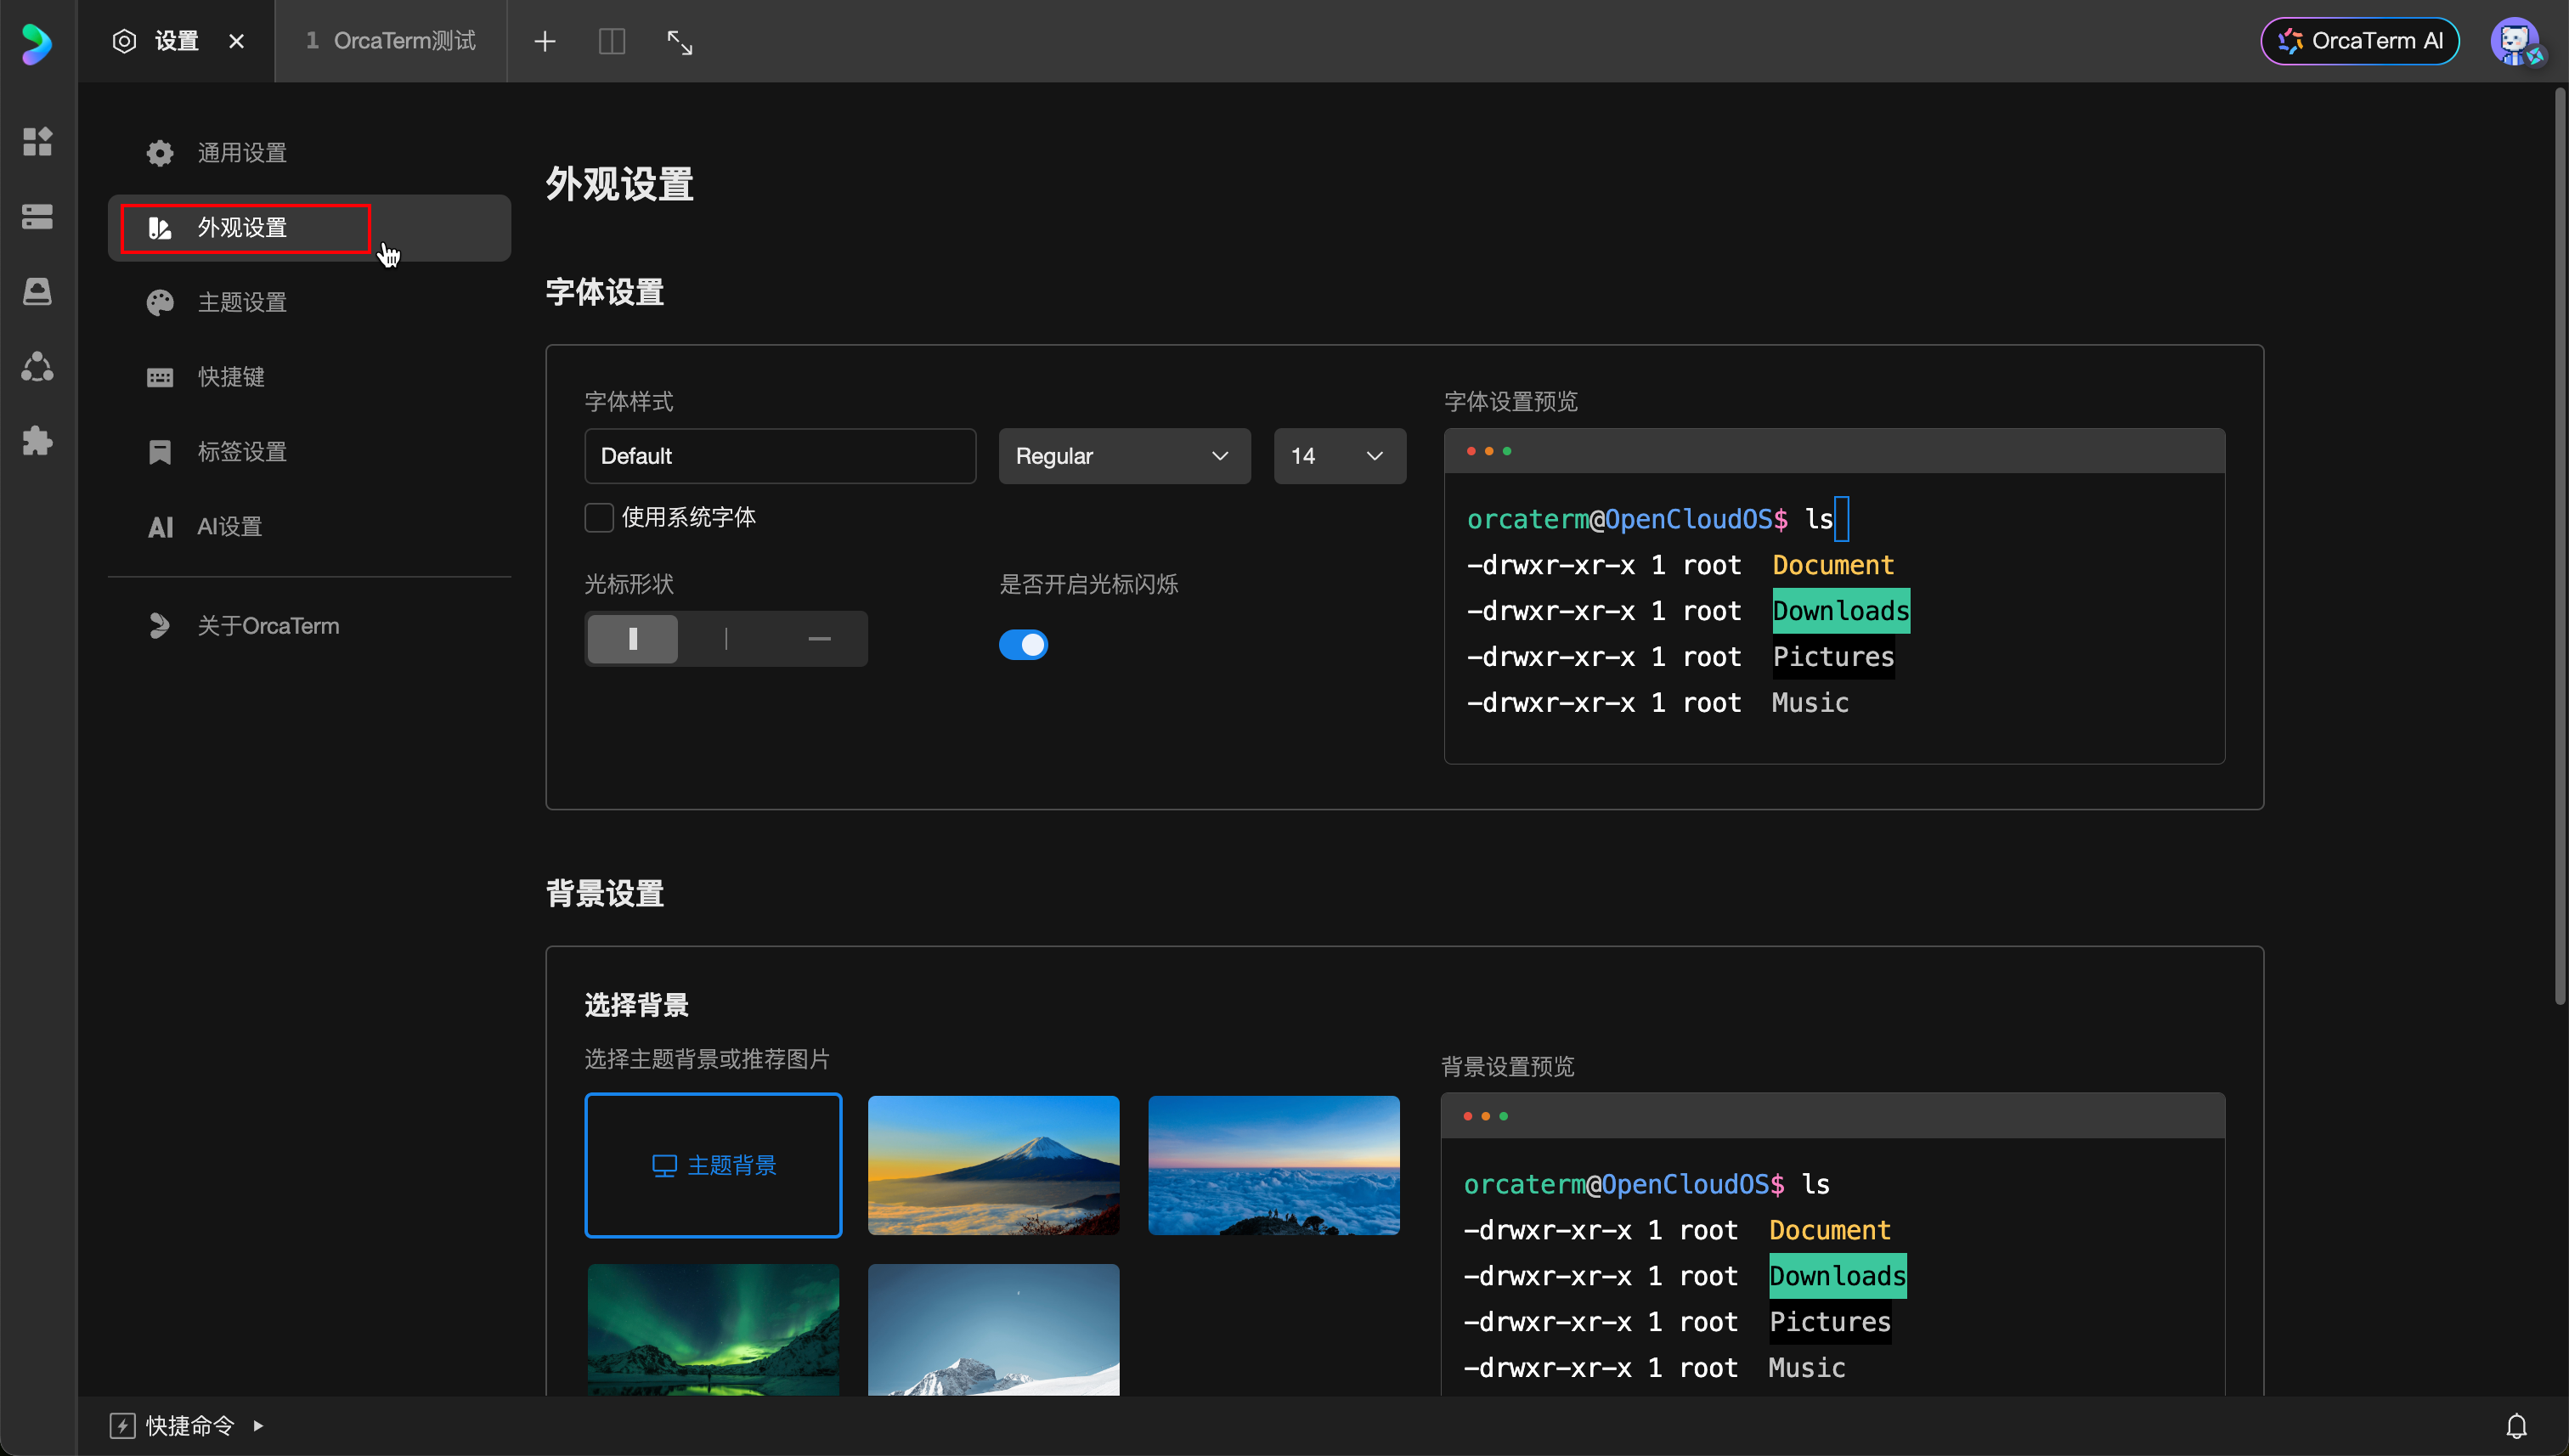The image size is (2569, 1456).
Task: Open the user avatar menu
Action: 2516,41
